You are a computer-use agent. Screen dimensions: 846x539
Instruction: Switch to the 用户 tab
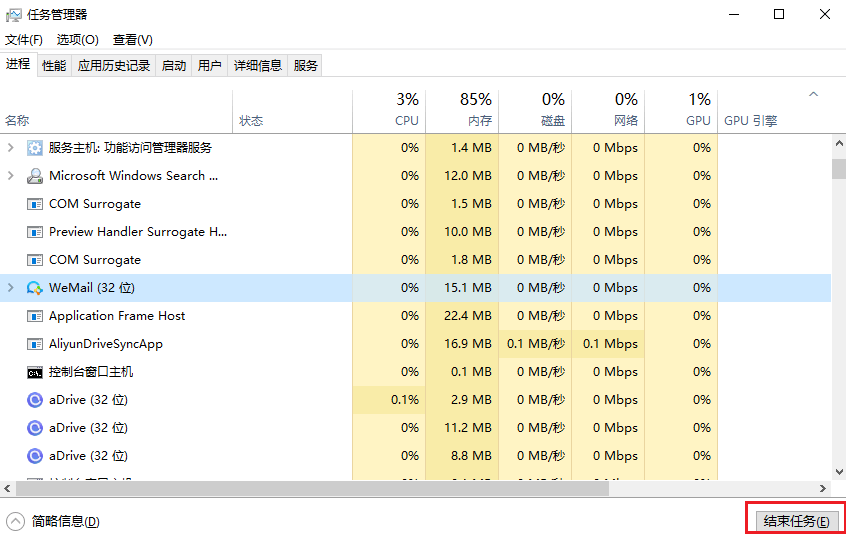pyautogui.click(x=209, y=66)
